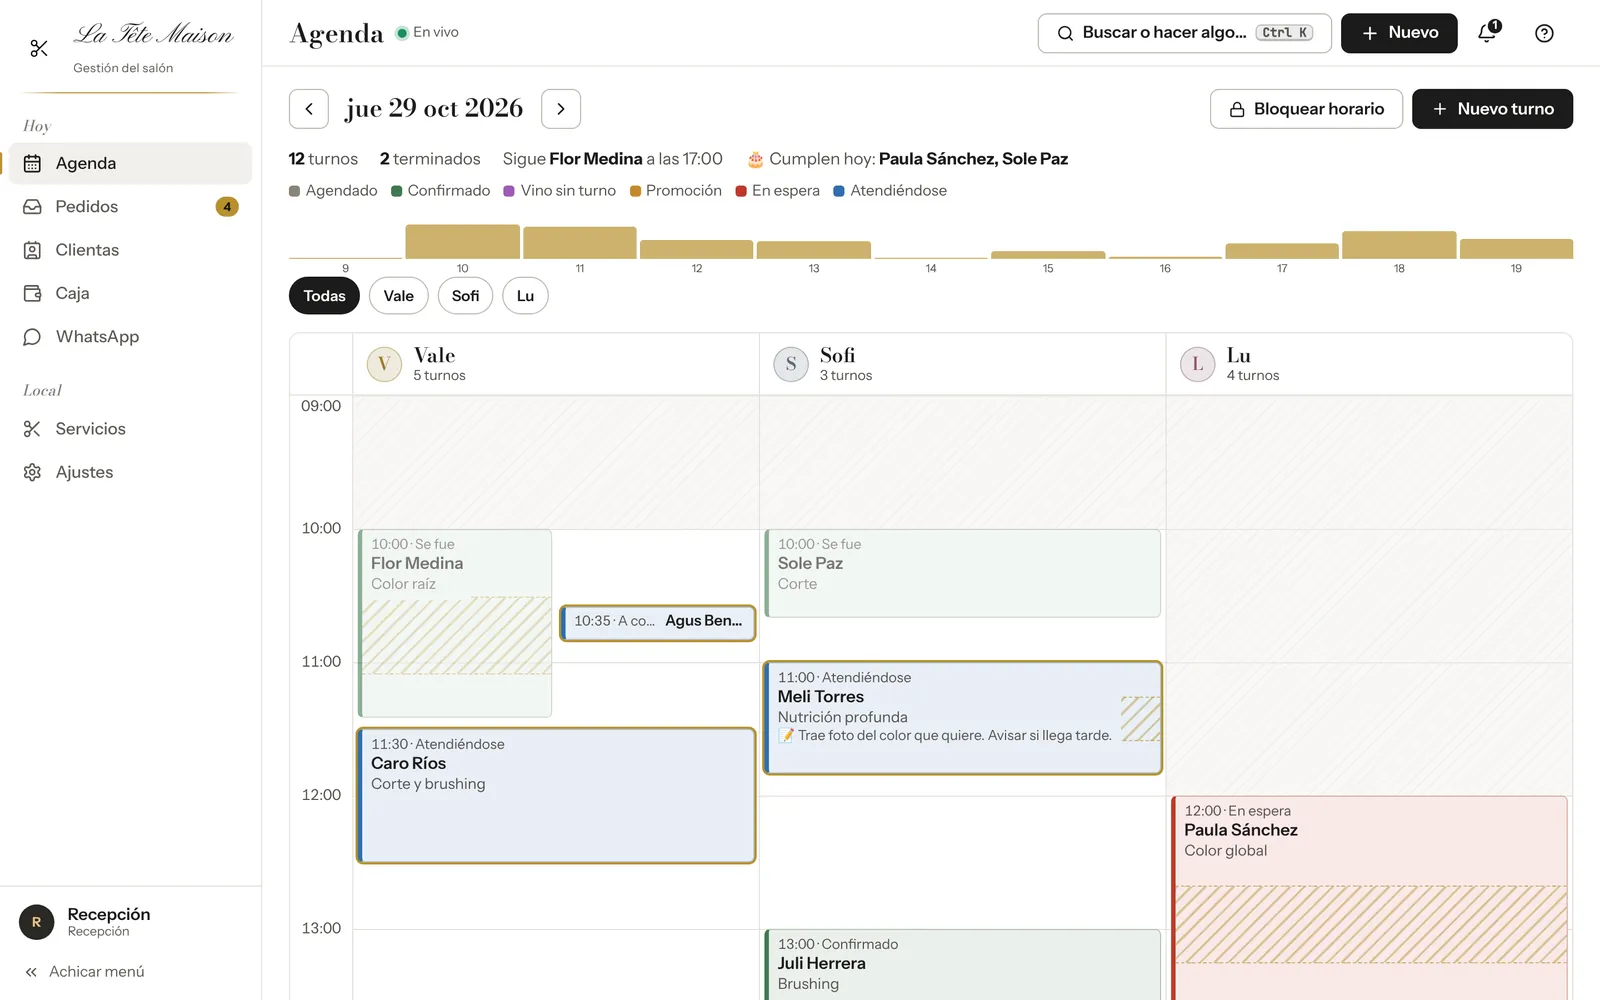Open the Nuevo create menu
Viewport: 1600px width, 1000px height.
click(1399, 33)
